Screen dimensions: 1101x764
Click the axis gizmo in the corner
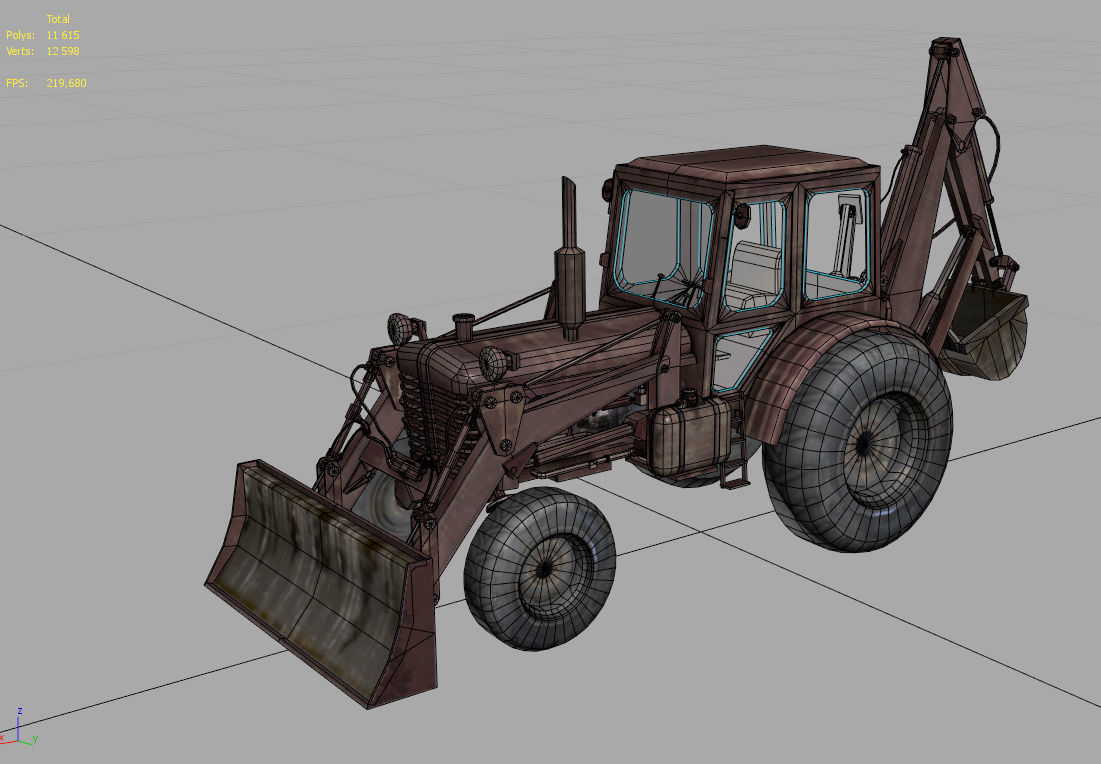[19, 727]
